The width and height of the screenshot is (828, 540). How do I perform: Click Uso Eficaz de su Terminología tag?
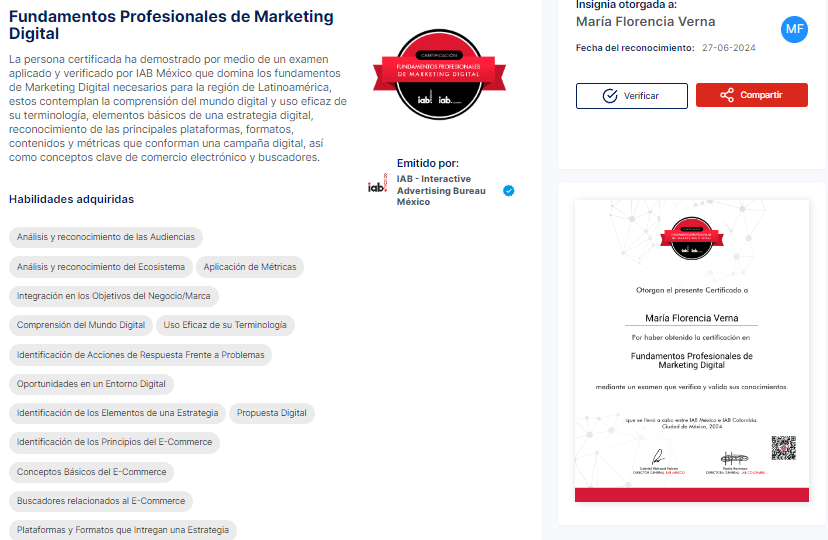[x=225, y=325]
